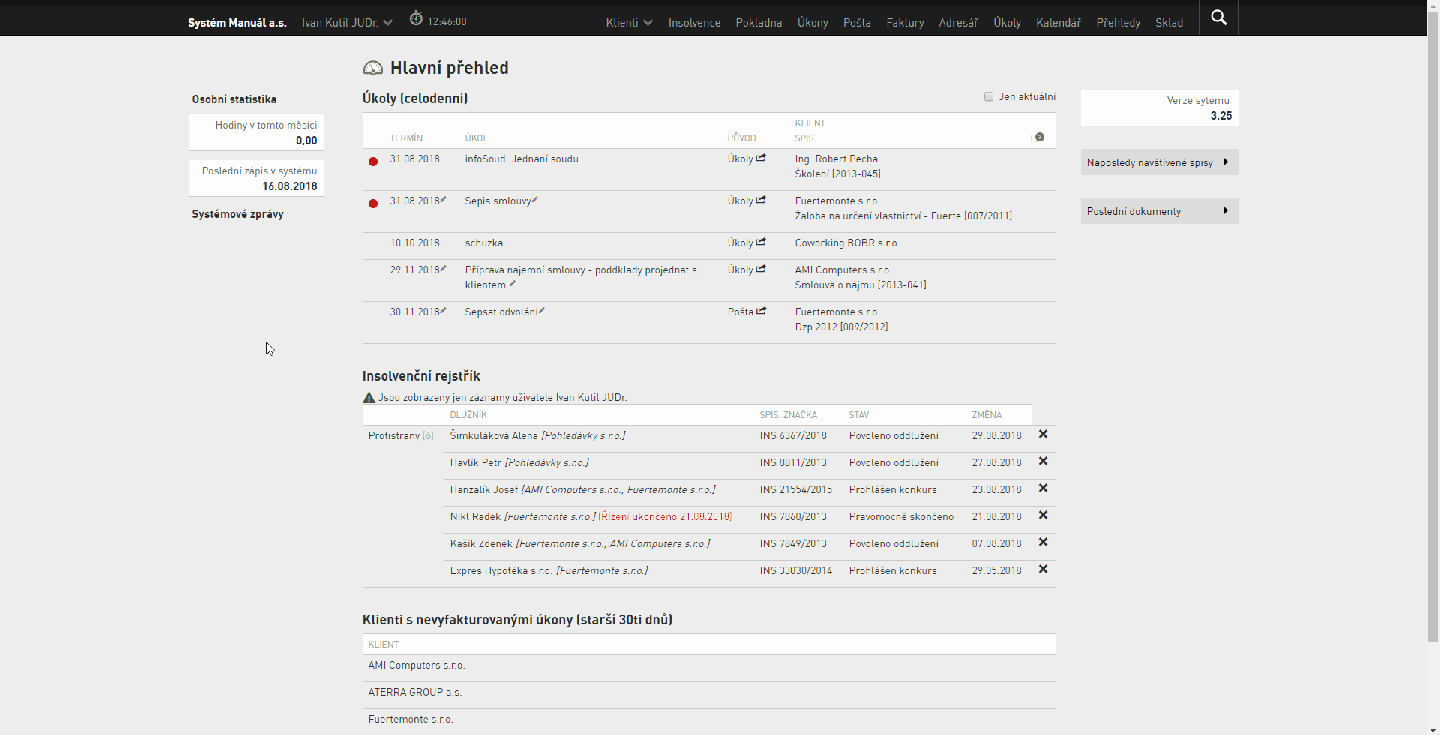Open the Insolvence menu item

(694, 22)
